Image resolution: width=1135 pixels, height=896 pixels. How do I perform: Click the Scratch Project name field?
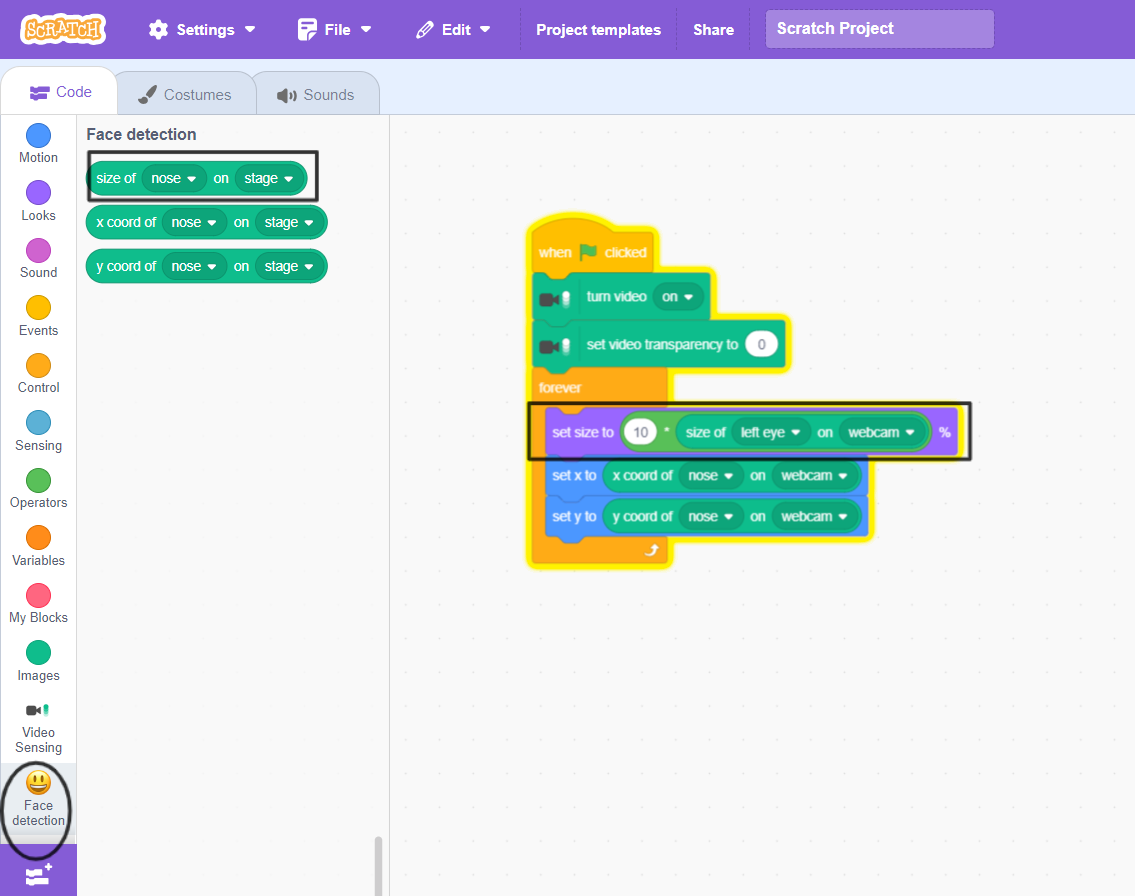click(878, 28)
